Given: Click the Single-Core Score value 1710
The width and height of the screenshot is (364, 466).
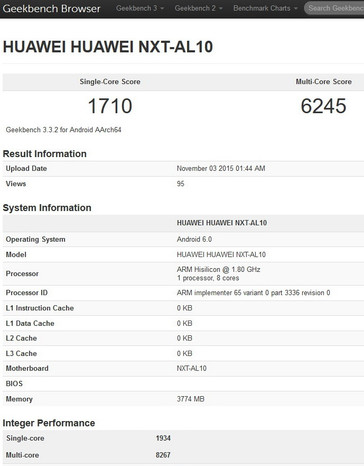Looking at the screenshot, I should (110, 106).
